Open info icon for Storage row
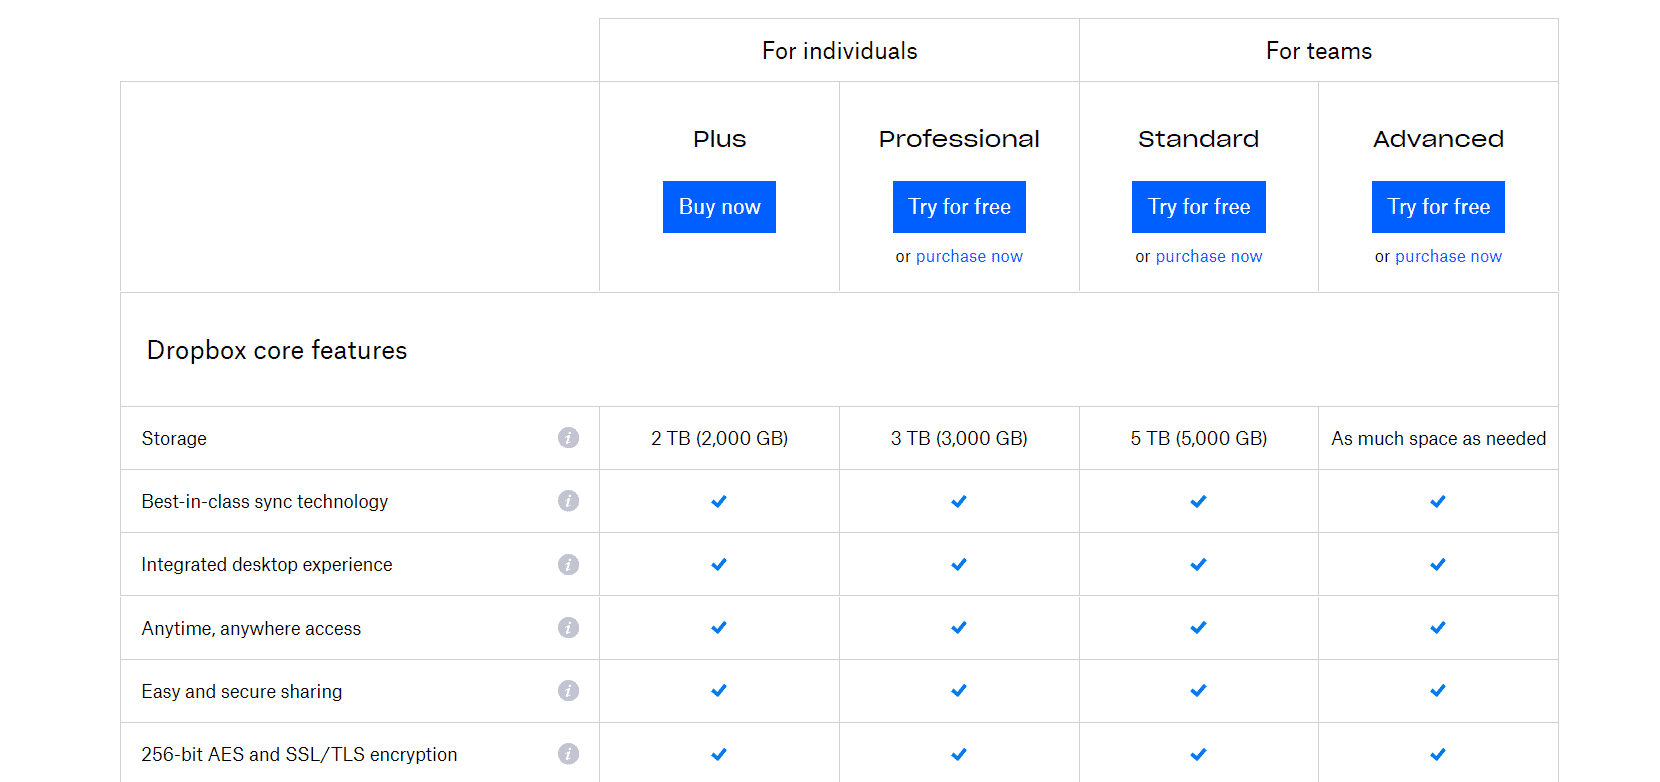 pyautogui.click(x=568, y=438)
